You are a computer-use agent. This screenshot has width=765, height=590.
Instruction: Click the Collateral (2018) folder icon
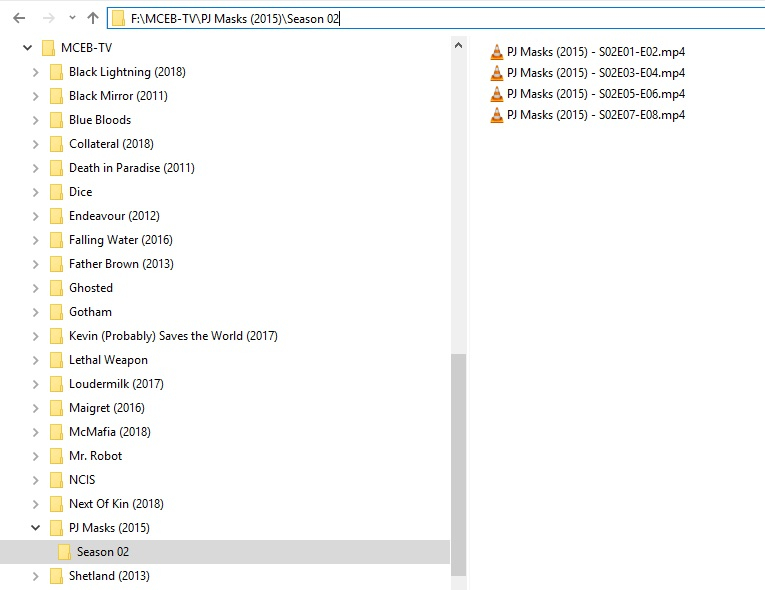point(57,143)
